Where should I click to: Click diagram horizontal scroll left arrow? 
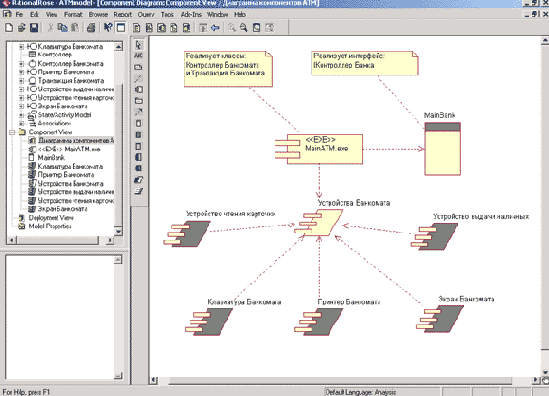pyautogui.click(x=154, y=380)
